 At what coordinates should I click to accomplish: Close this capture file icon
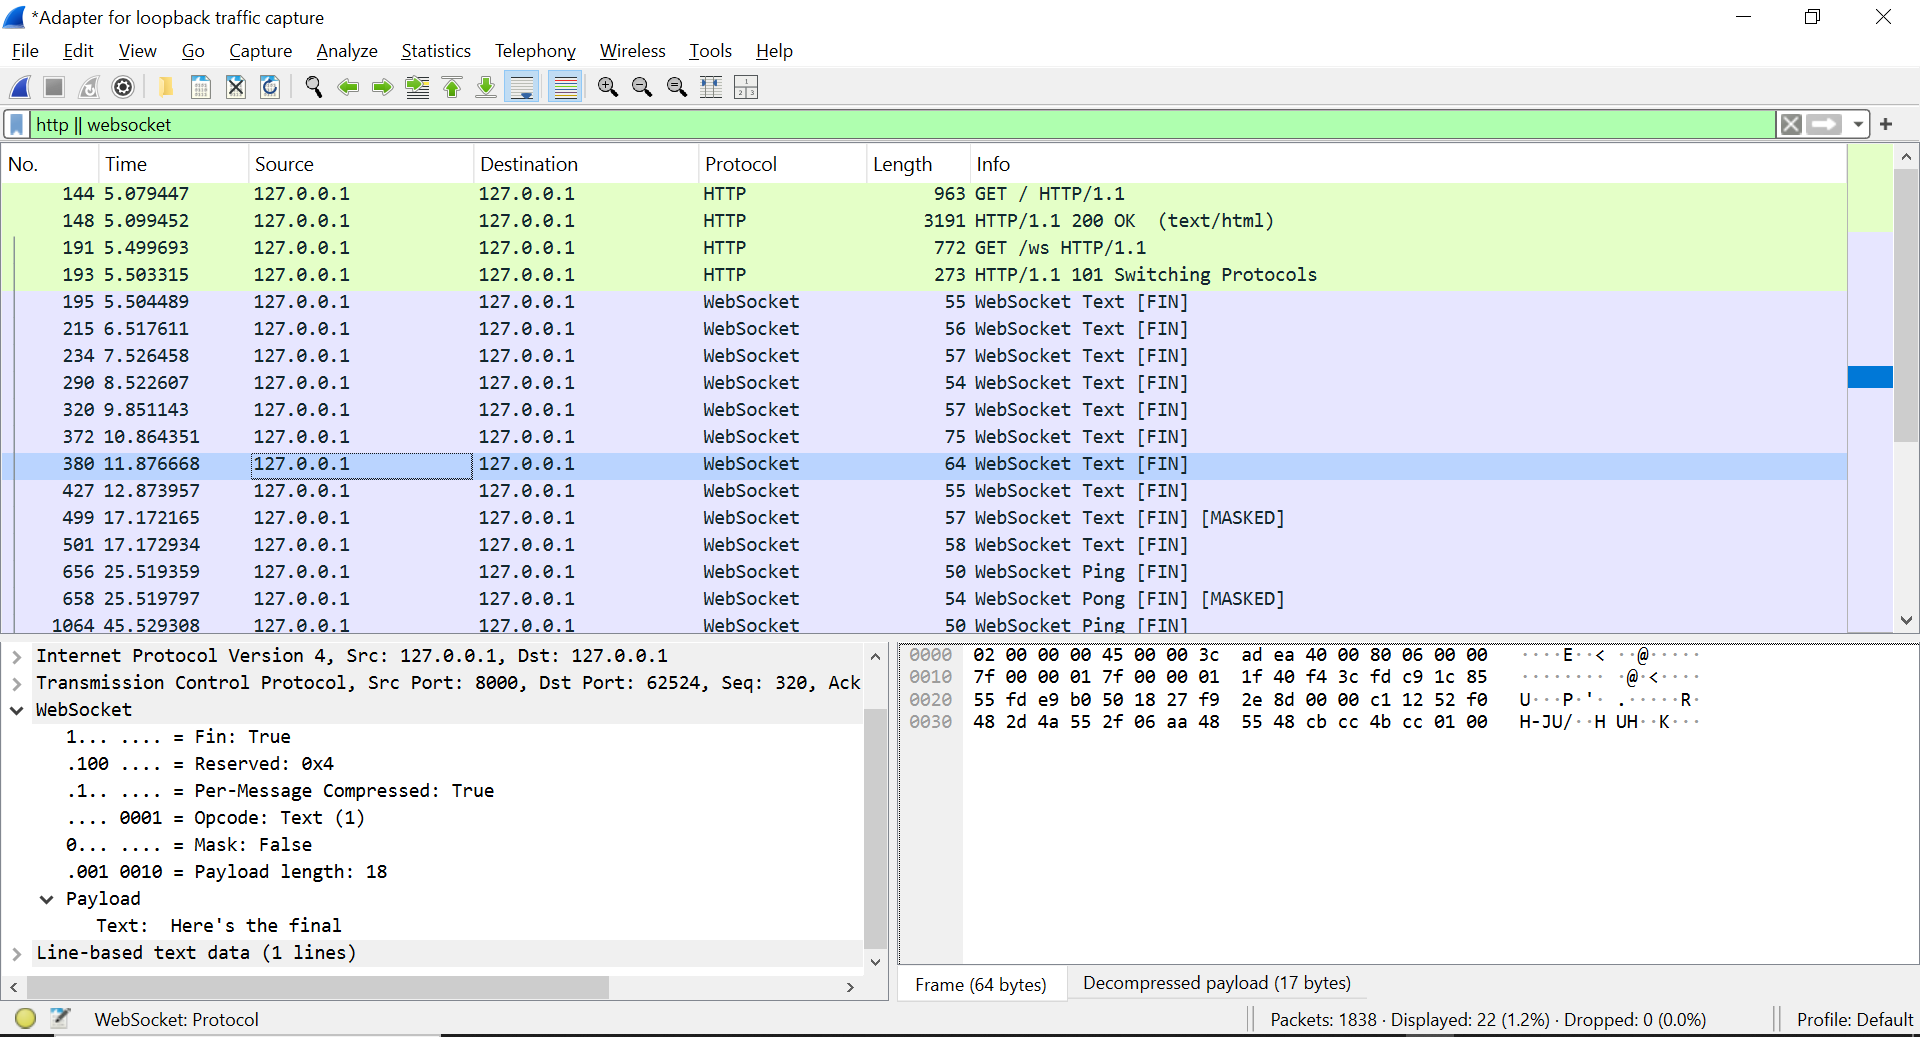click(235, 88)
